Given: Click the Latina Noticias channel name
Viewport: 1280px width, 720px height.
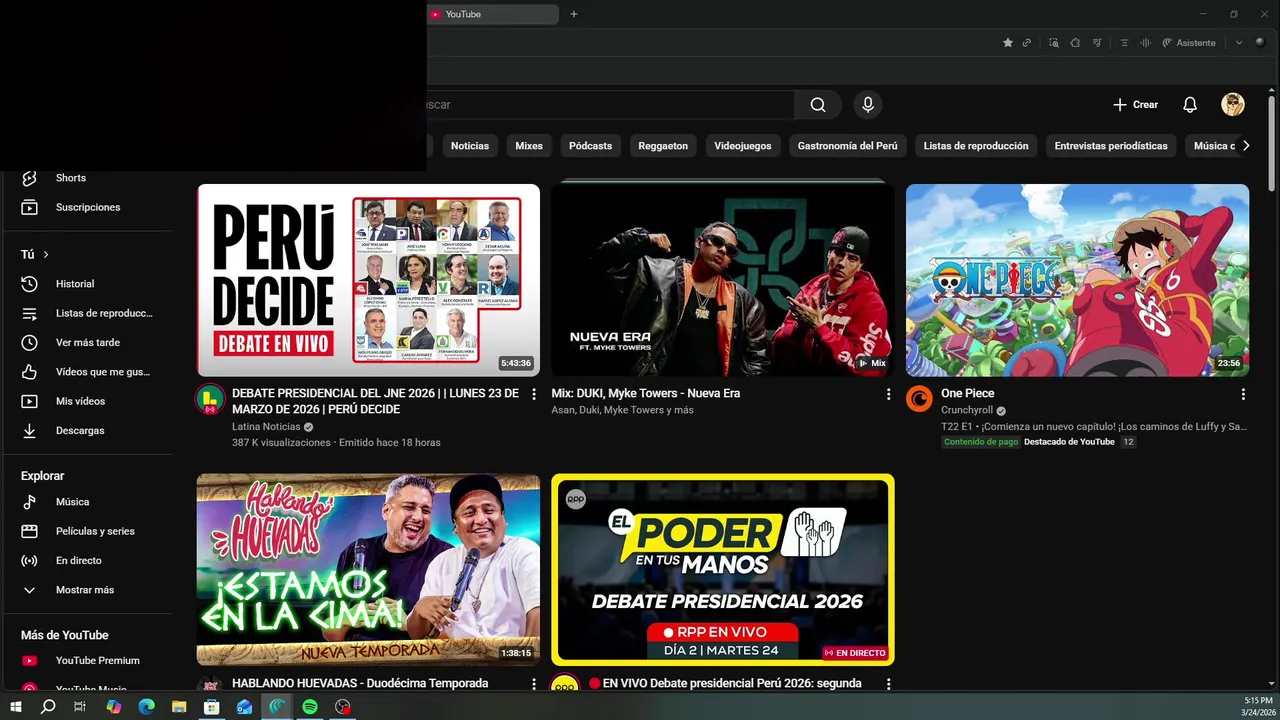Looking at the screenshot, I should [266, 427].
